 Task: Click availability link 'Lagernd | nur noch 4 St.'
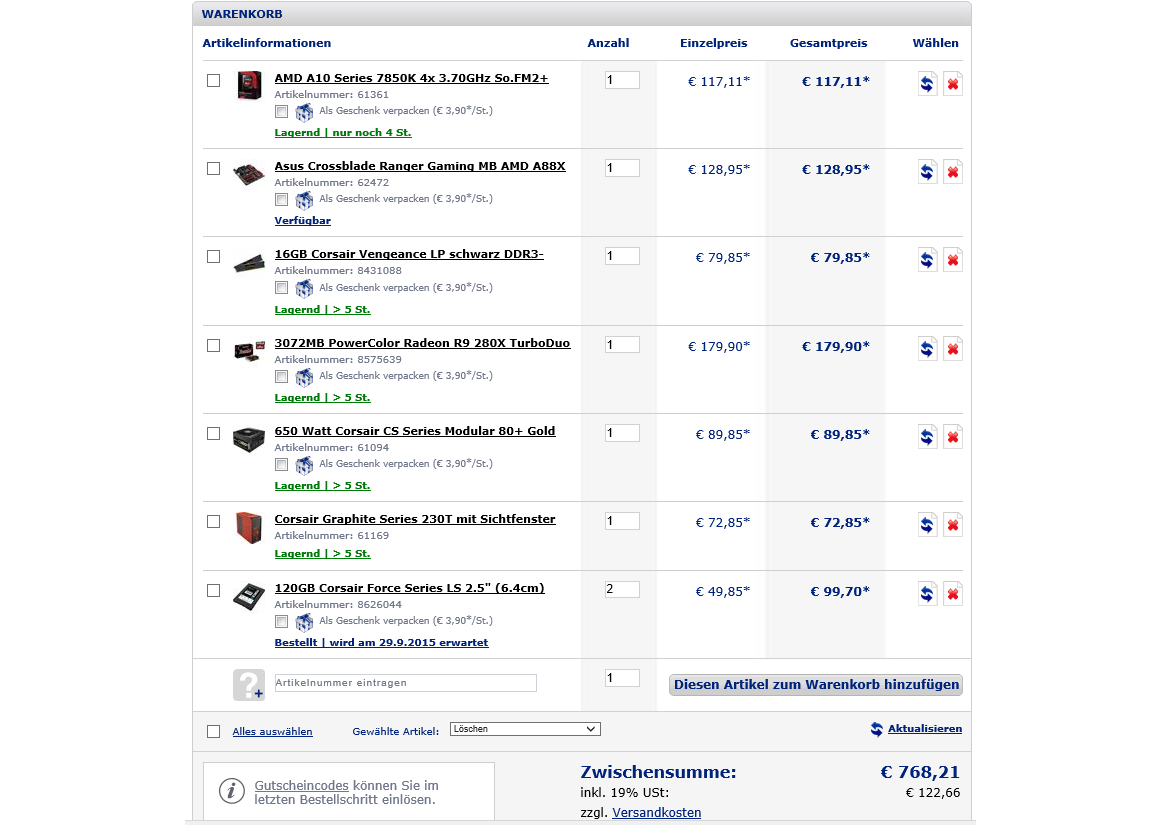(343, 133)
